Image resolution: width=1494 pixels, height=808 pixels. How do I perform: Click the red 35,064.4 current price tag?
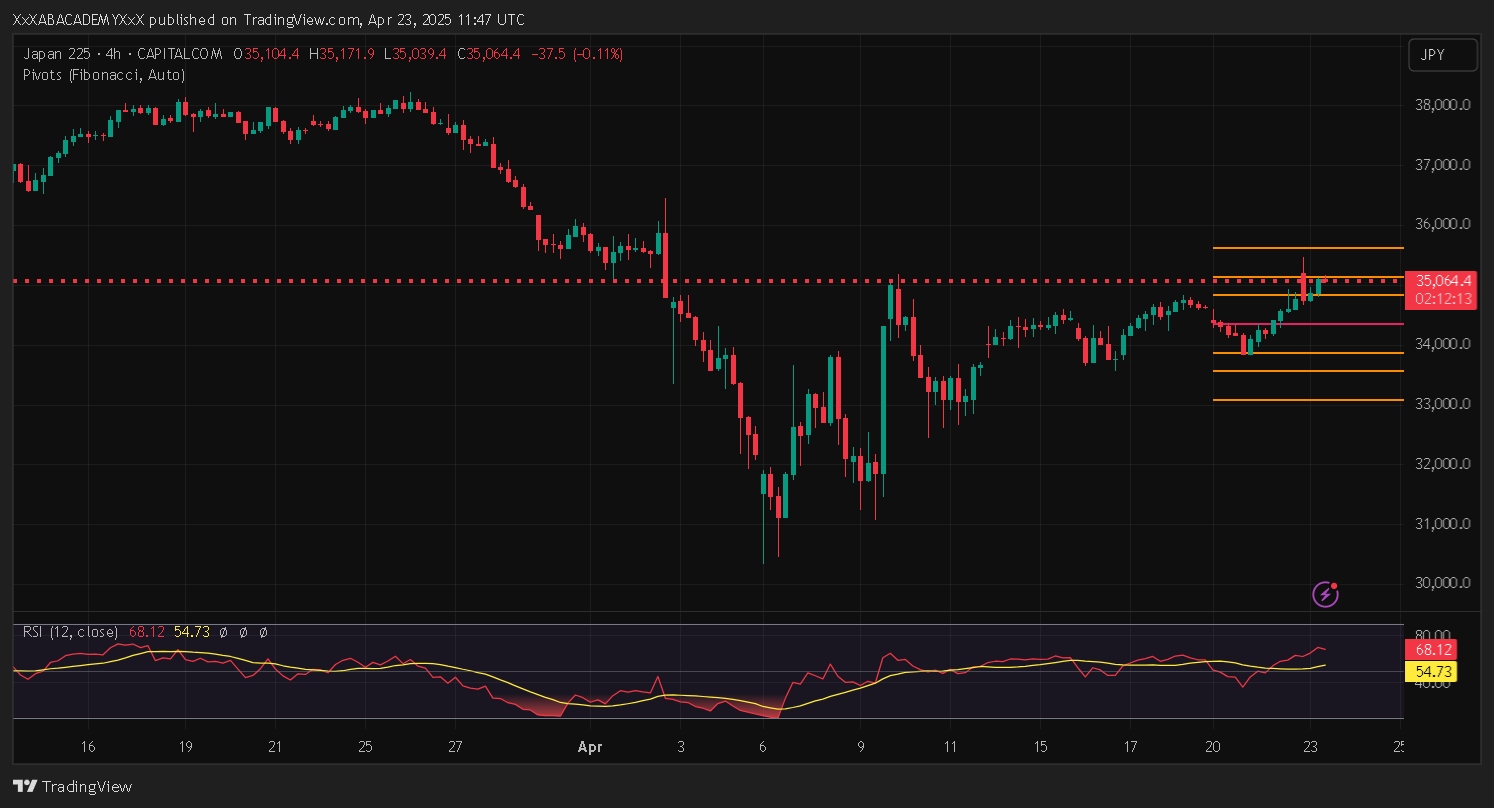pos(1441,280)
